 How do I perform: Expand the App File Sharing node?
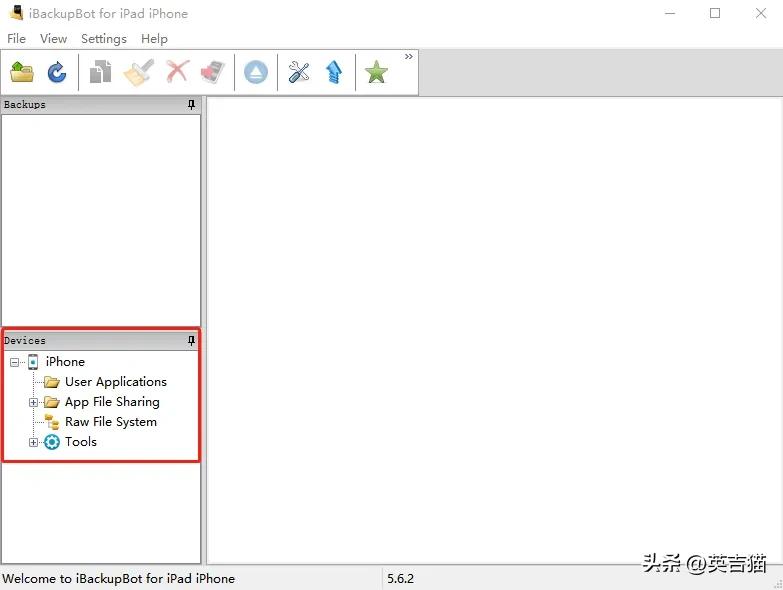(x=33, y=402)
